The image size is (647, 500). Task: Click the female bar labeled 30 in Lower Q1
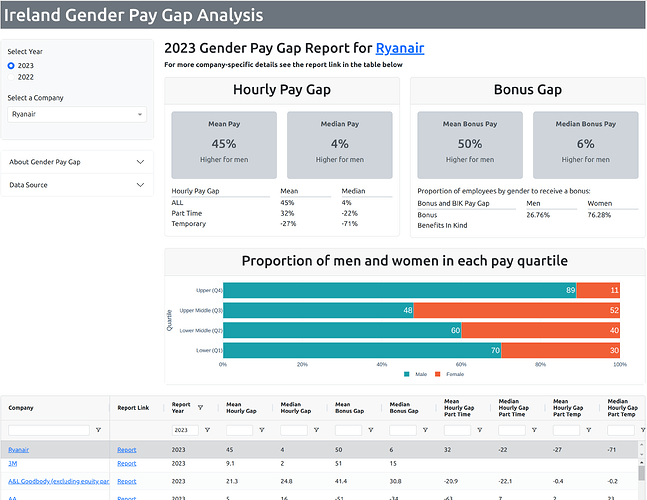(560, 350)
